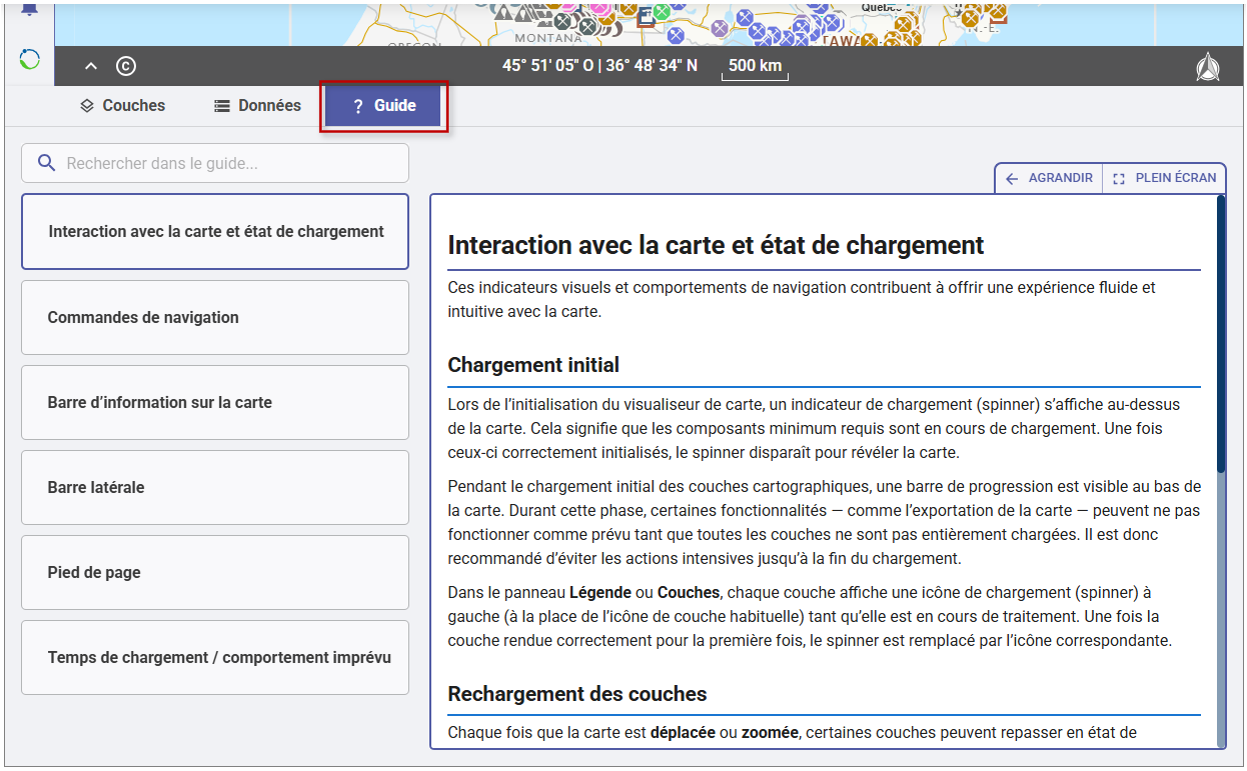
Task: Open Interaction avec la carte guide section
Action: point(215,231)
